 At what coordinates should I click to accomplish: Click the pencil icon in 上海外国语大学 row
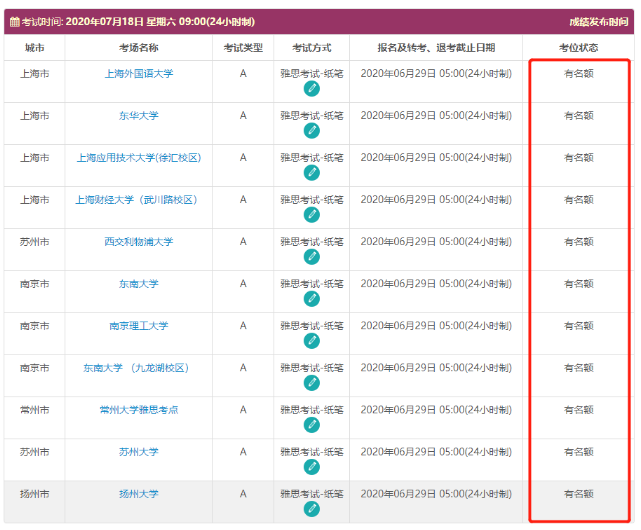coord(312,89)
